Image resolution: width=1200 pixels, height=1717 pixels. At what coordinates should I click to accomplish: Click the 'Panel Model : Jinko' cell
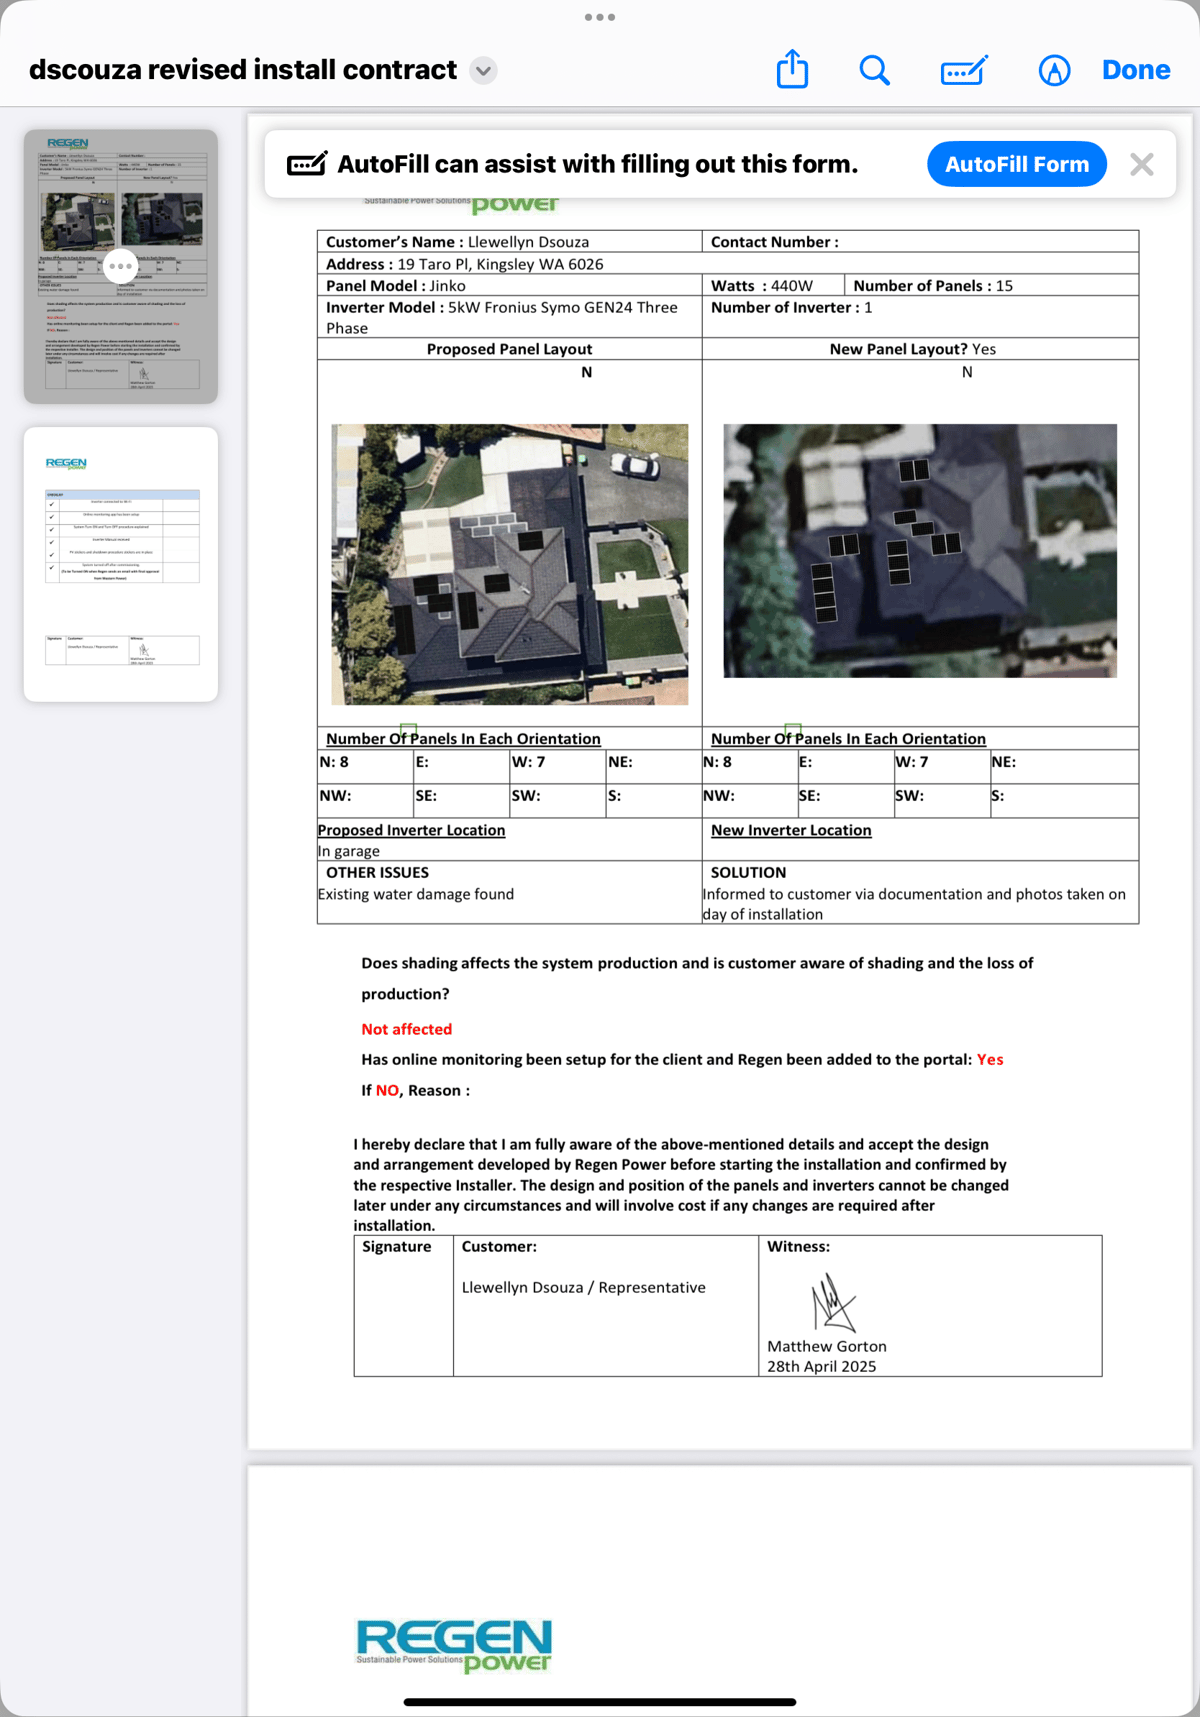point(510,286)
